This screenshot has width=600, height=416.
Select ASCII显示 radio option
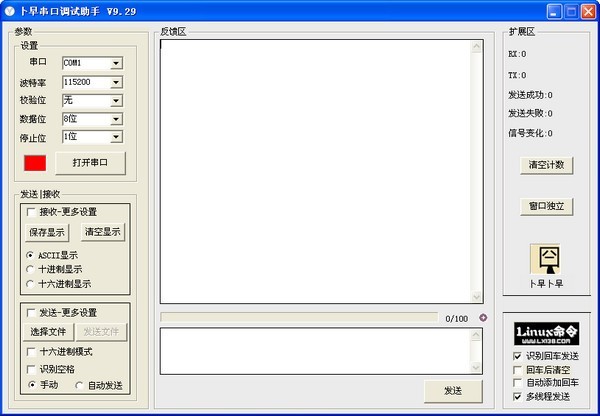click(30, 255)
